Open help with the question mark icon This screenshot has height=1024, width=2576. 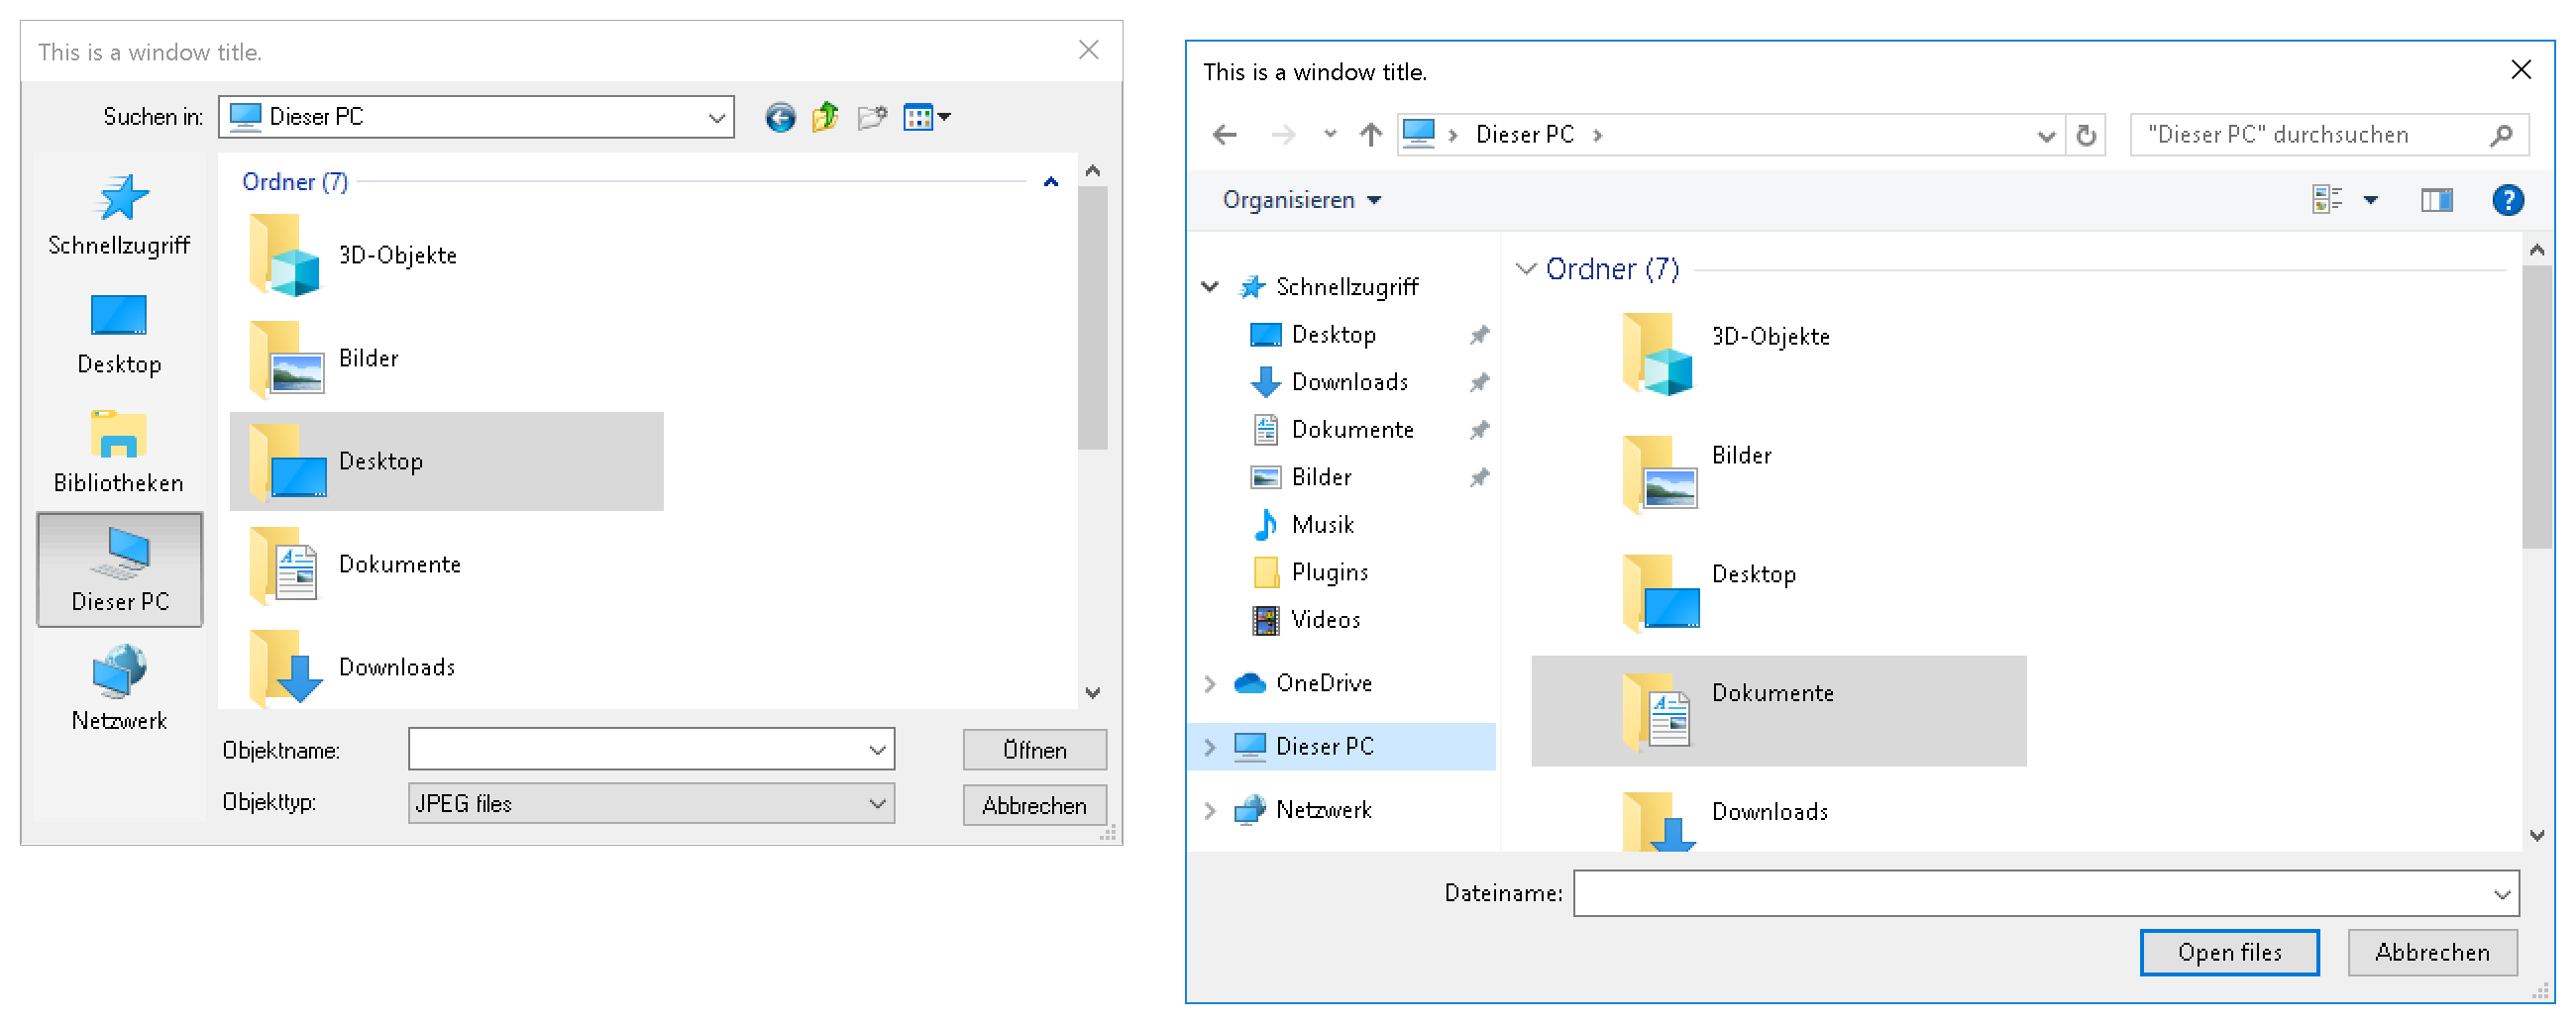[x=2507, y=201]
